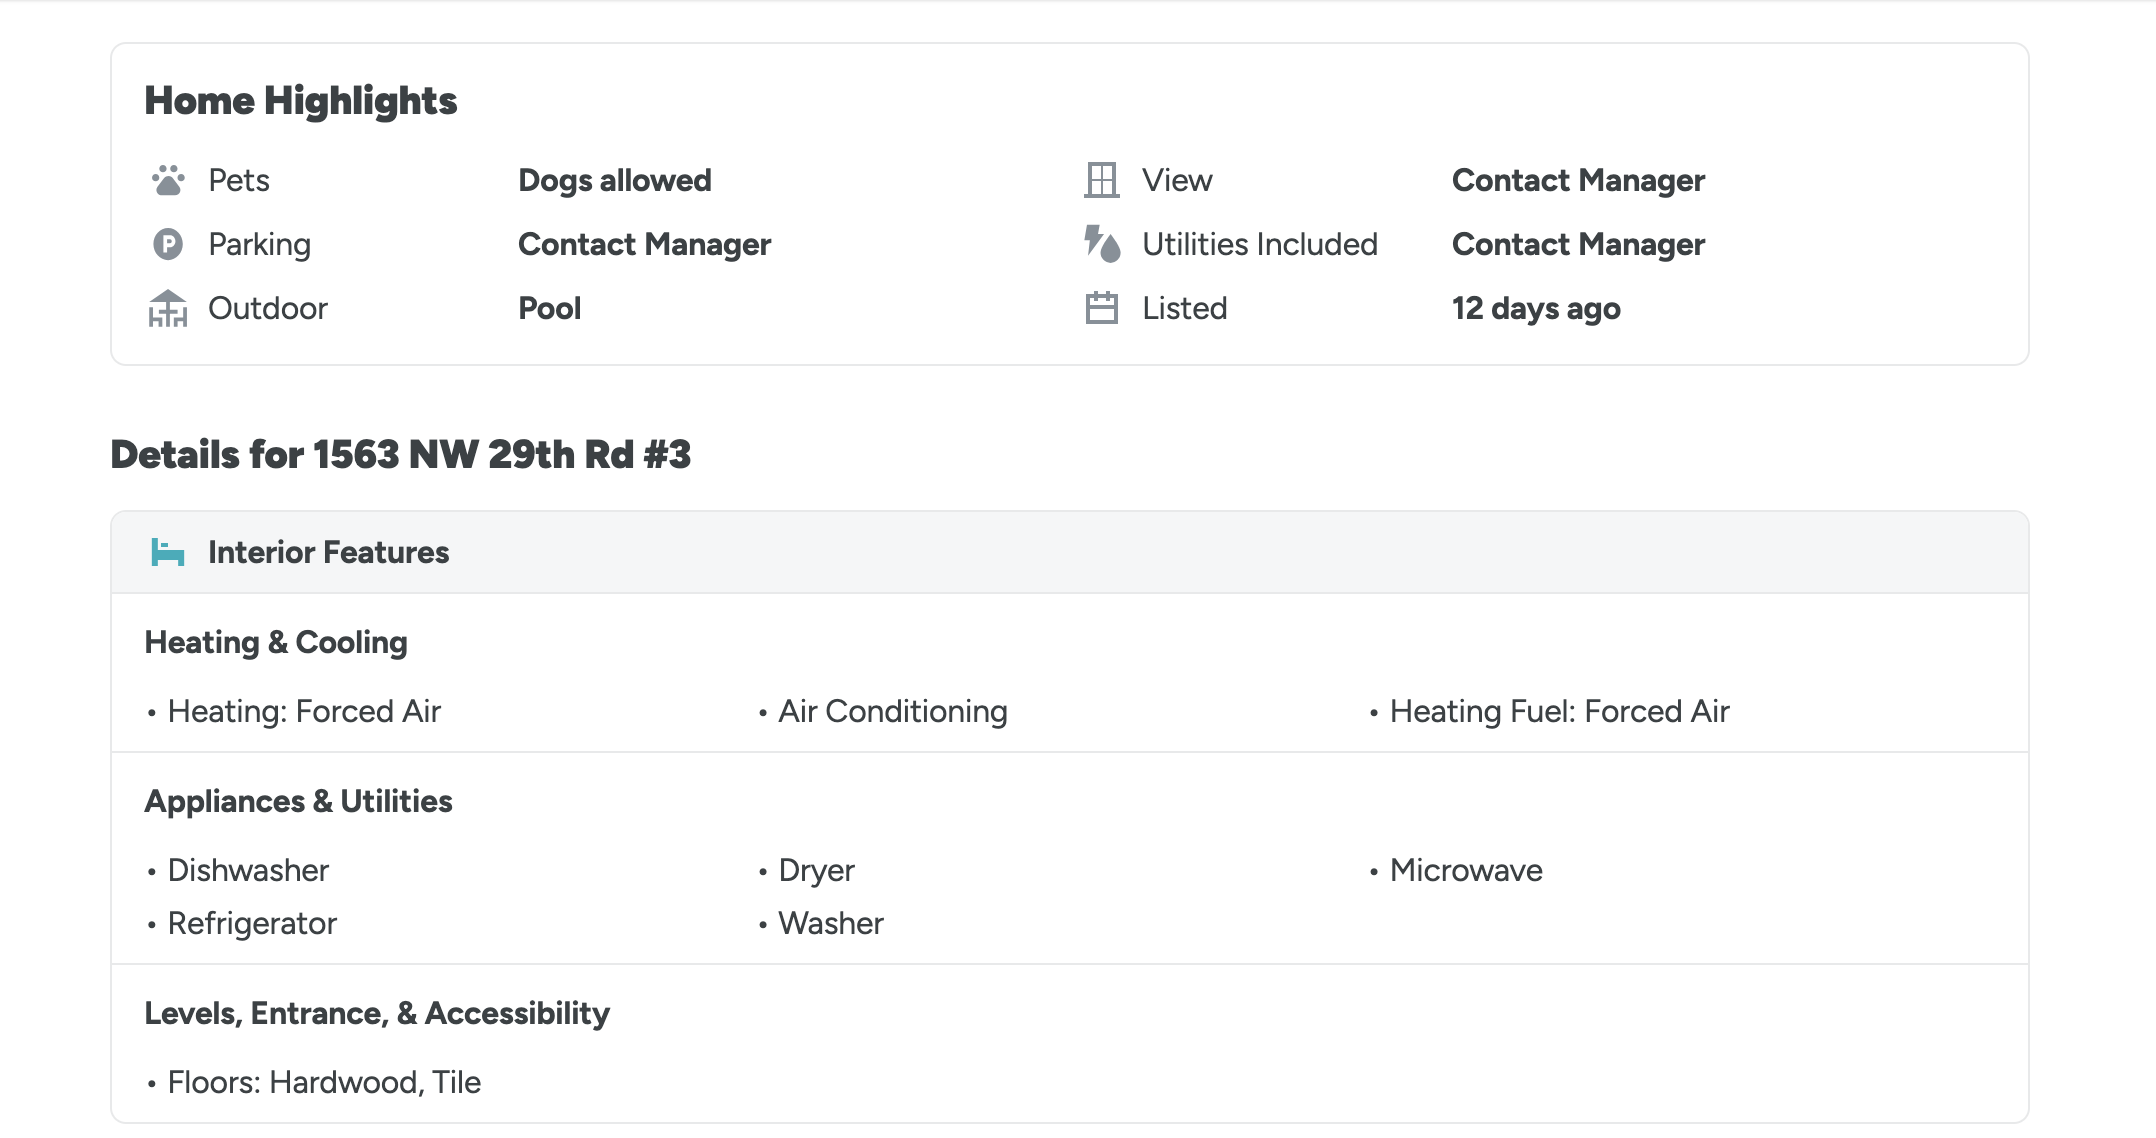Click the Home Highlights heading
Screen dimensions: 2156x1138
(300, 101)
